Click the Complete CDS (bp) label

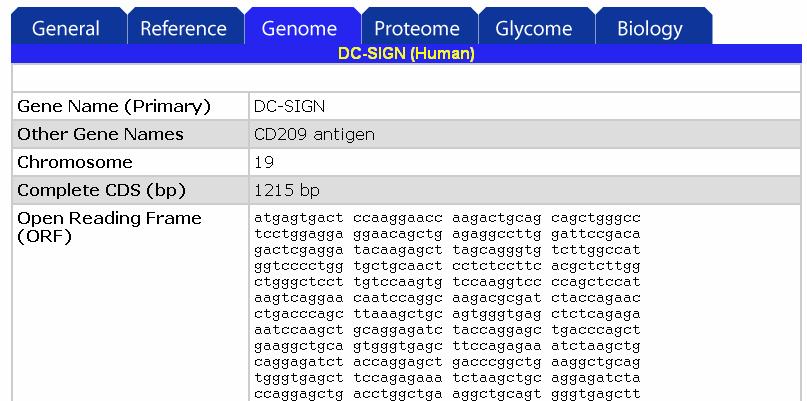pyautogui.click(x=101, y=190)
